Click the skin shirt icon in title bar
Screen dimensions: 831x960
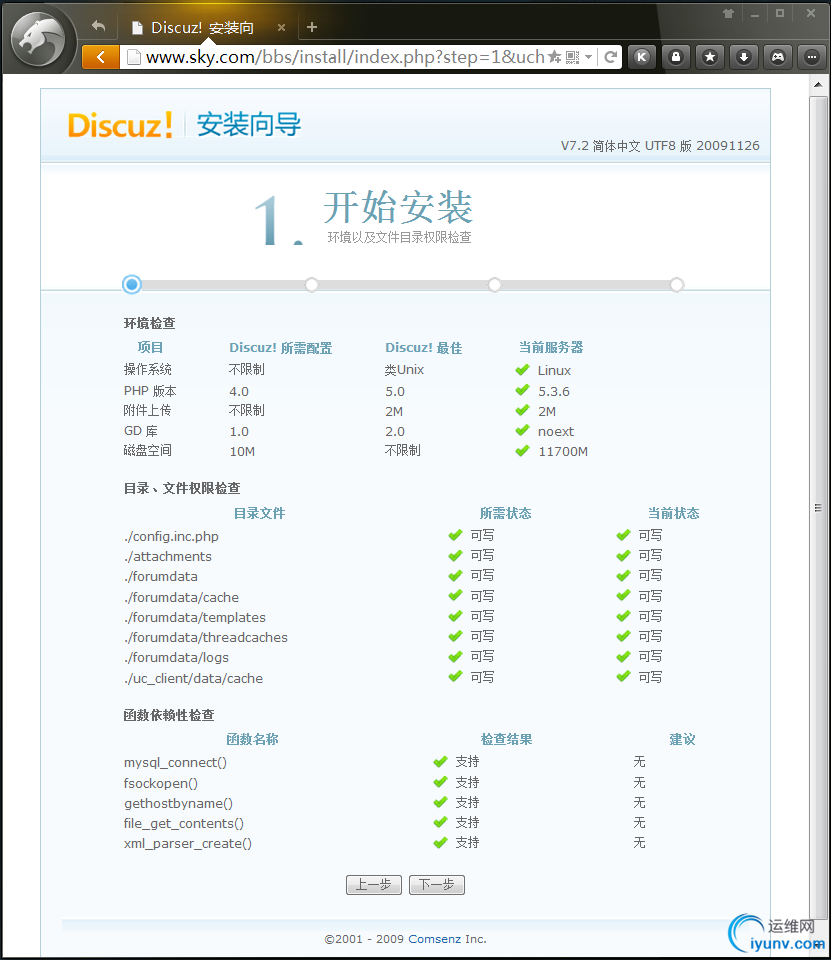pos(729,13)
